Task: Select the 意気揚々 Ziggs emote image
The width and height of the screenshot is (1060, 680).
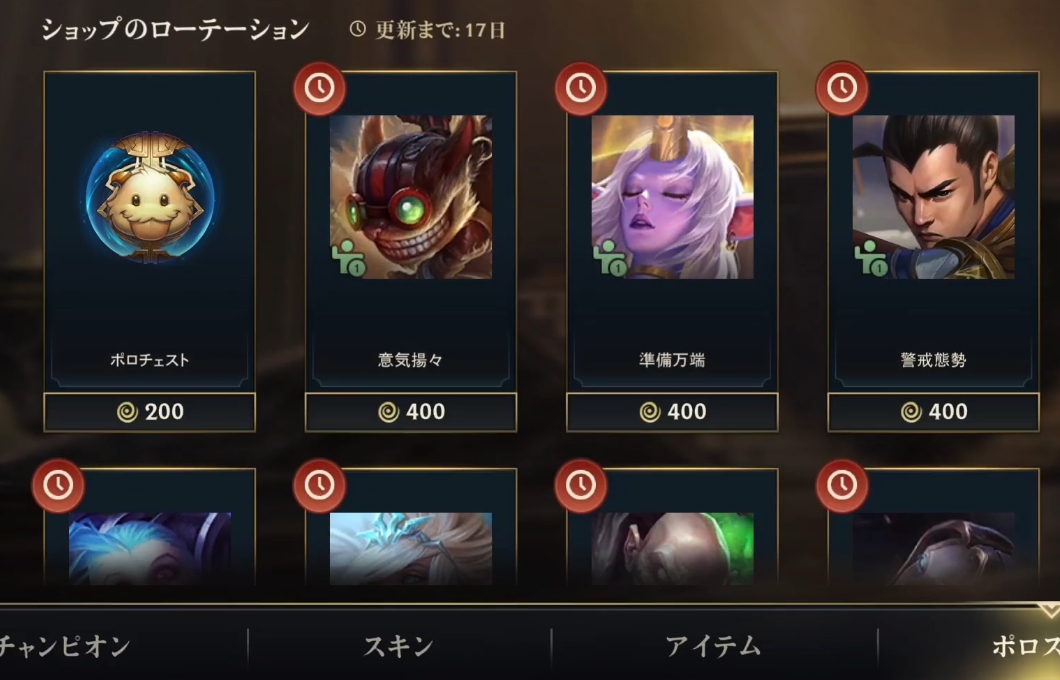Action: [410, 197]
